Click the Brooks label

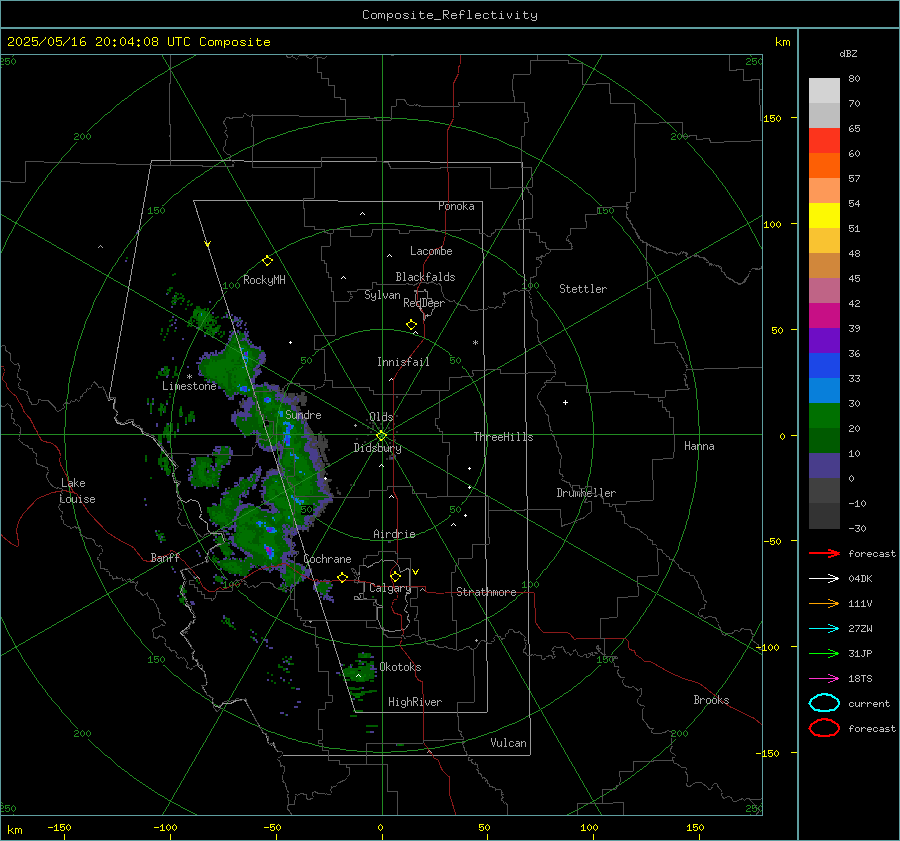coord(711,700)
